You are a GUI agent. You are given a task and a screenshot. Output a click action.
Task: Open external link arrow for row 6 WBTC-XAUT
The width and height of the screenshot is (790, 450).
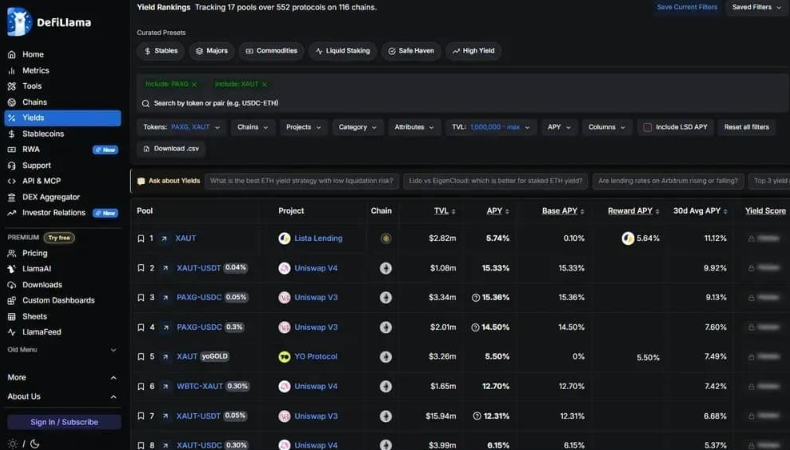[165, 387]
